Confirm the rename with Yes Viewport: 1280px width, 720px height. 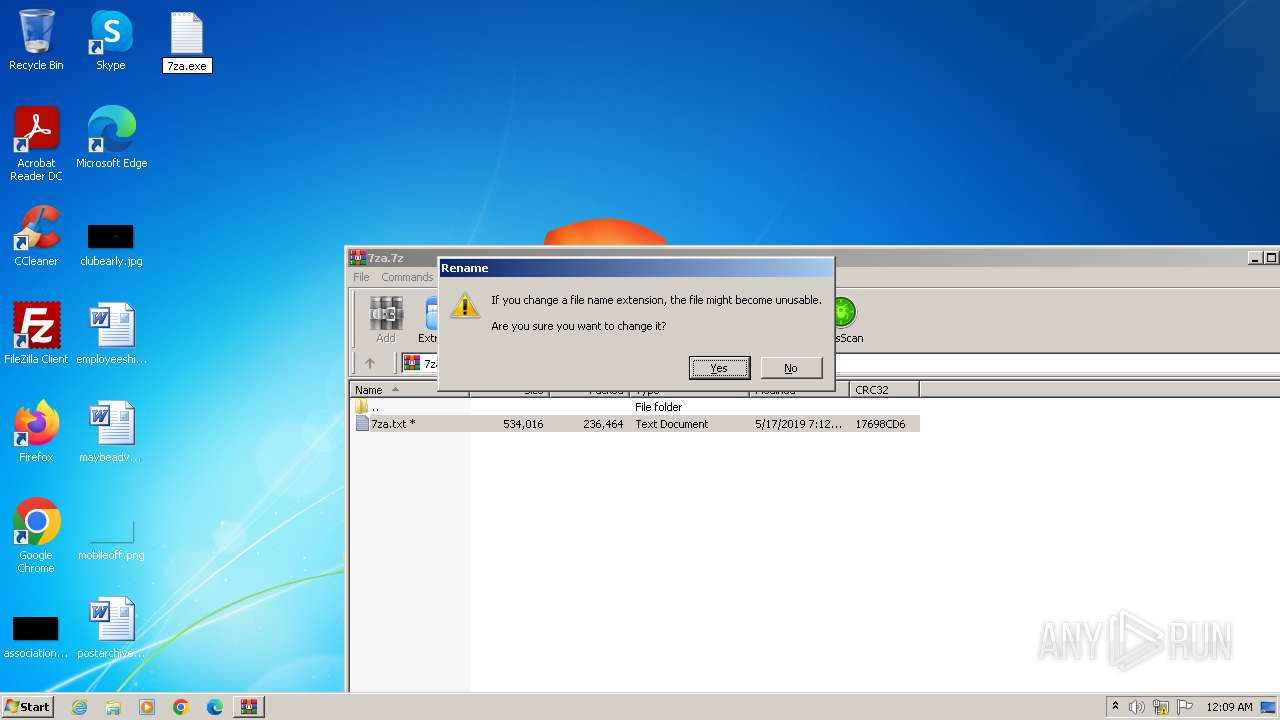(719, 368)
